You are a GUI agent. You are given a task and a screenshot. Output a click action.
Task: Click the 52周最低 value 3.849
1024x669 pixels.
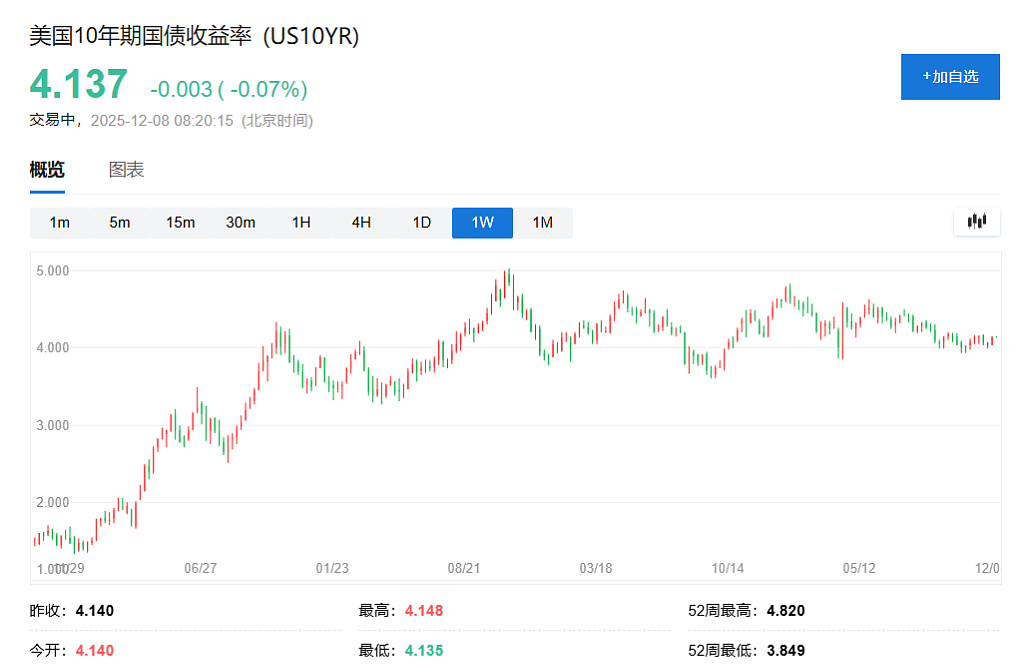click(x=786, y=651)
